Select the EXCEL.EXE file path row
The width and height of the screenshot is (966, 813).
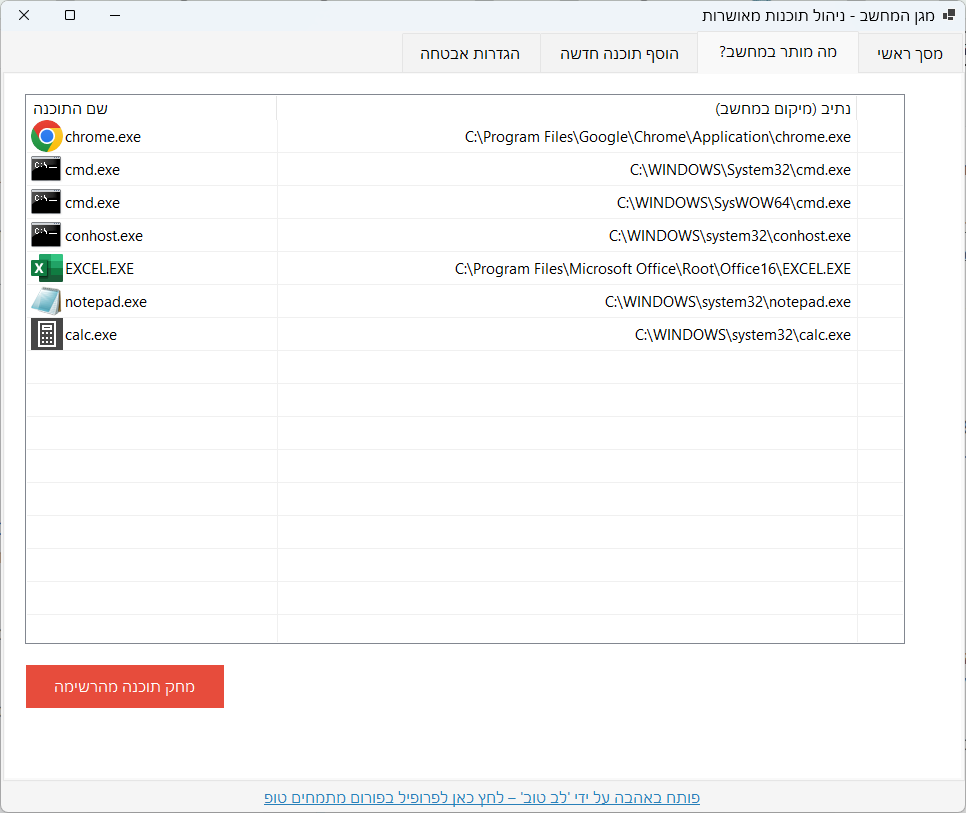coord(652,269)
